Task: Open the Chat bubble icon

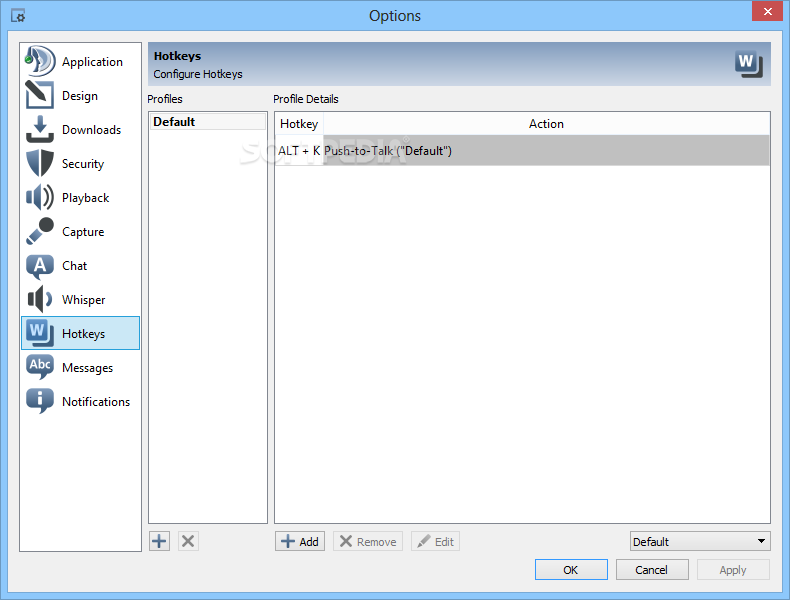Action: click(40, 266)
